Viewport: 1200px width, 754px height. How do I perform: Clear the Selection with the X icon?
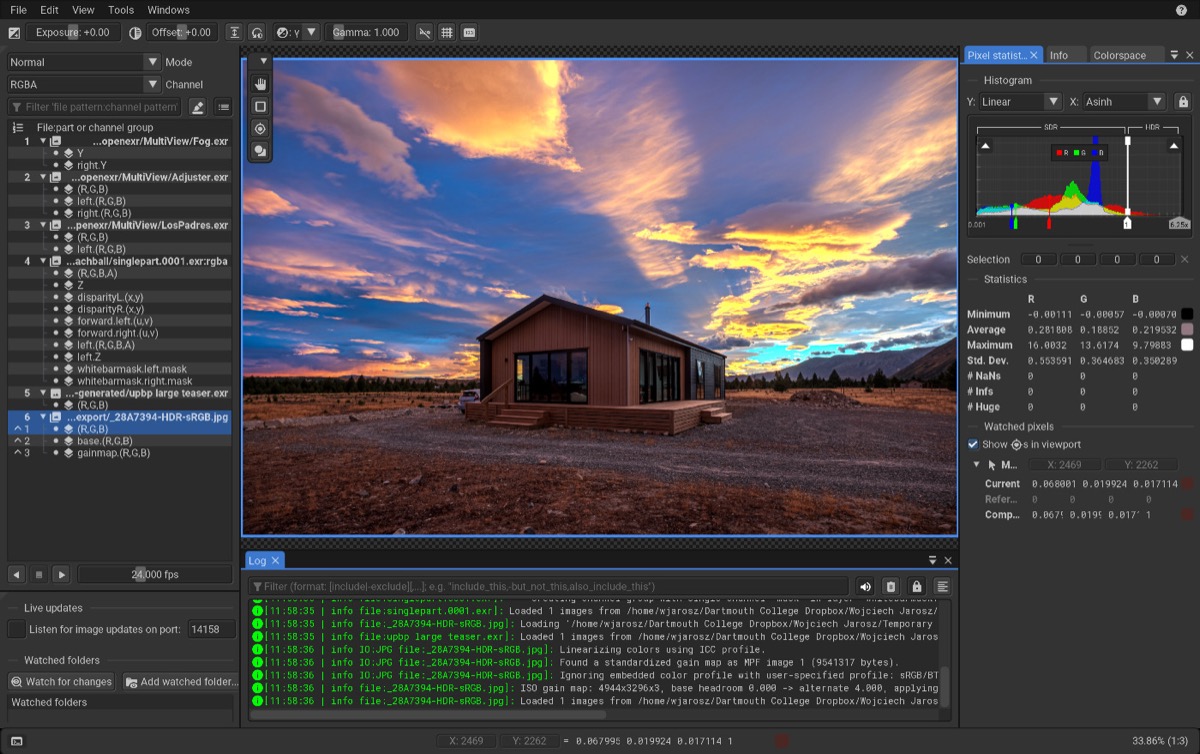(x=1185, y=259)
